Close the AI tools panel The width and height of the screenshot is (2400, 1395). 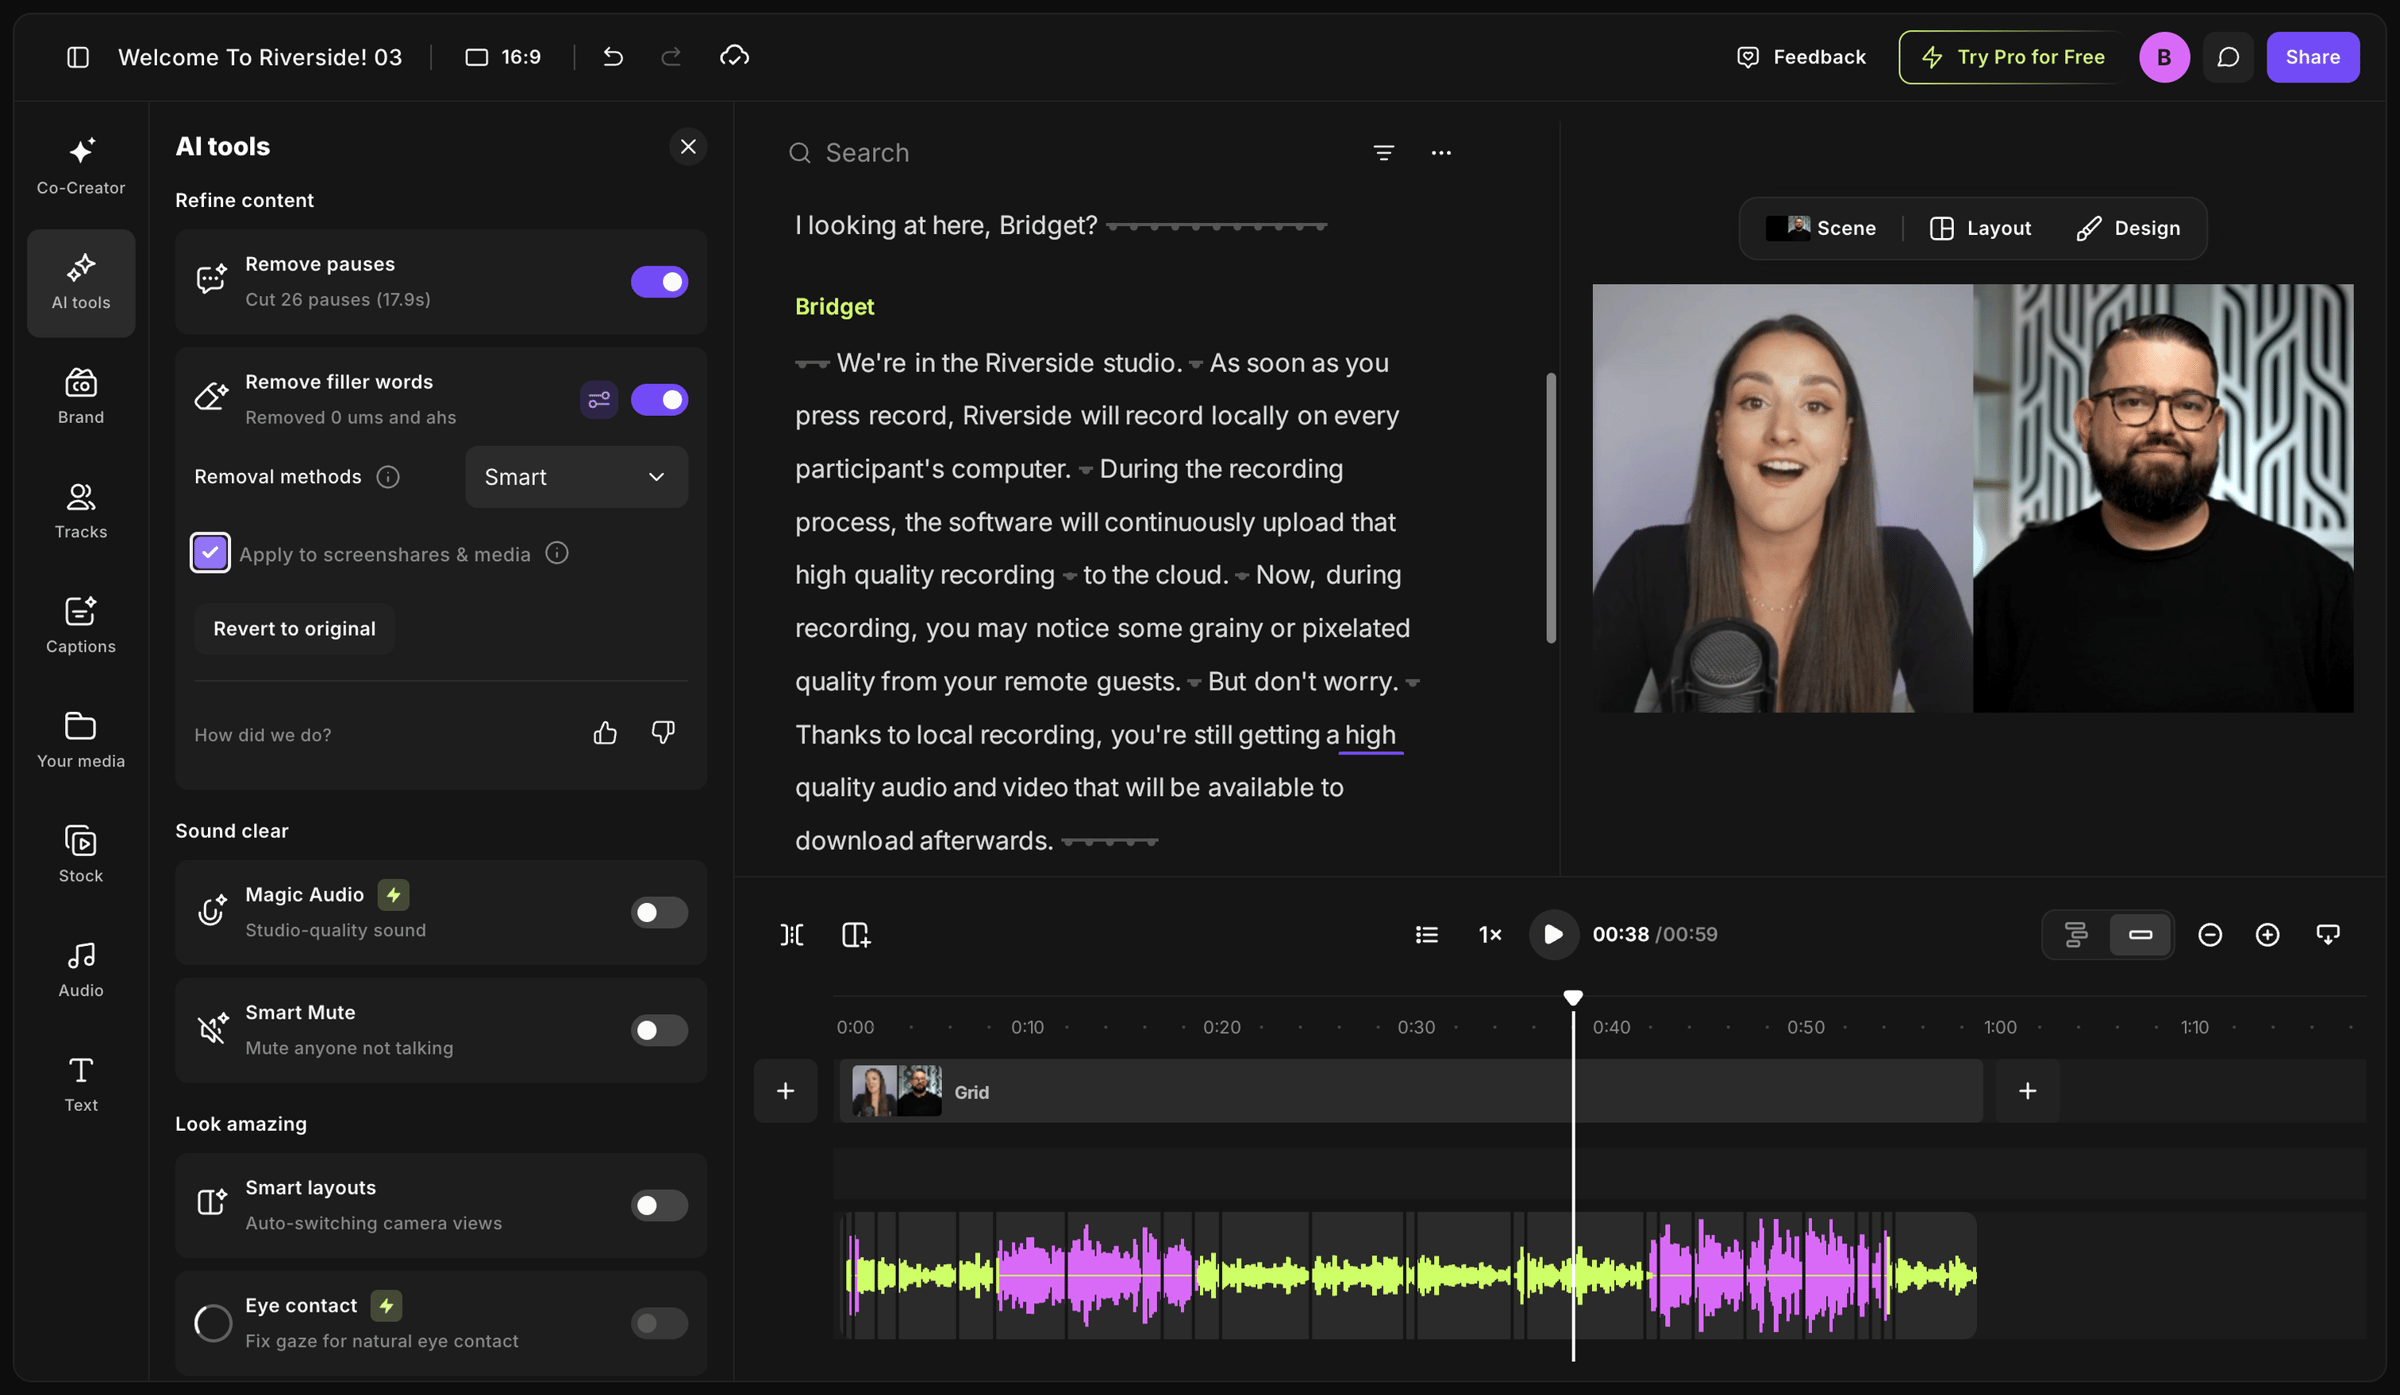tap(688, 147)
